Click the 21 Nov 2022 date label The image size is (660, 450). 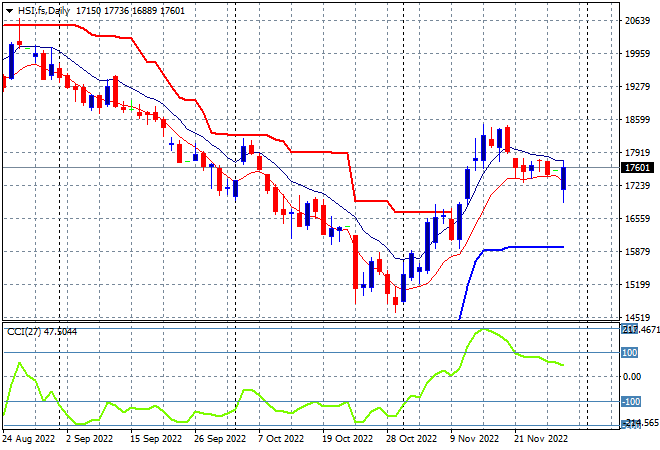point(540,439)
